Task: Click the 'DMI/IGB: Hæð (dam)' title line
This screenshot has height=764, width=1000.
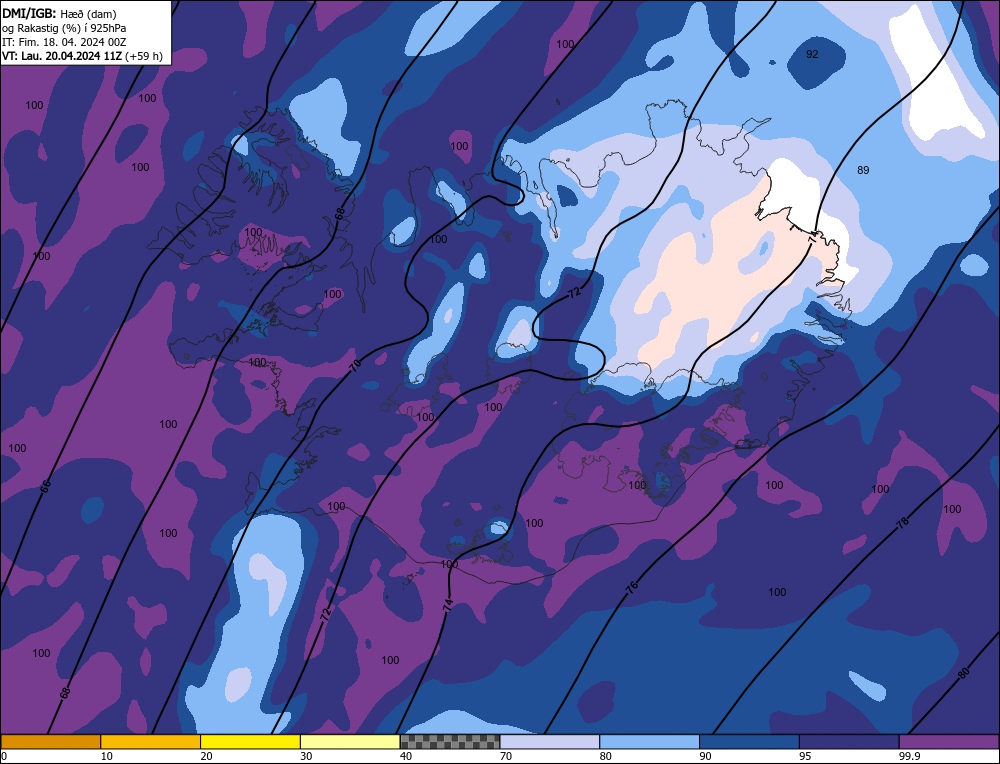Action: tap(59, 13)
